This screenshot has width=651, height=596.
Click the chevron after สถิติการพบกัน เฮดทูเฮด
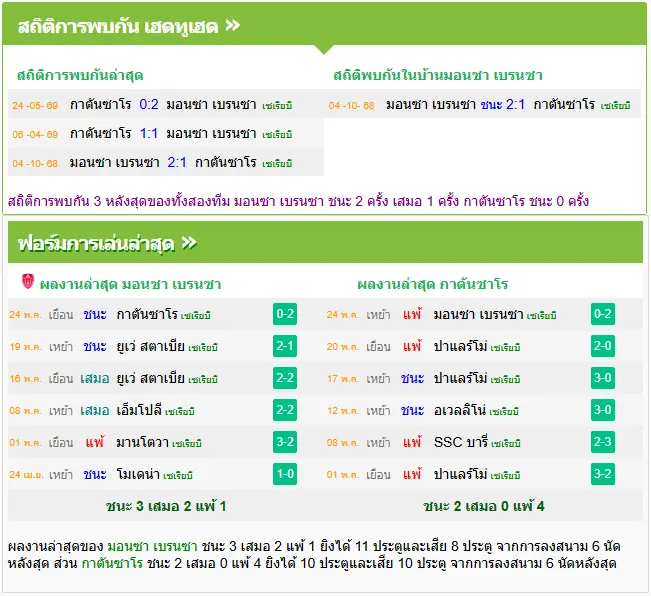pyautogui.click(x=232, y=26)
